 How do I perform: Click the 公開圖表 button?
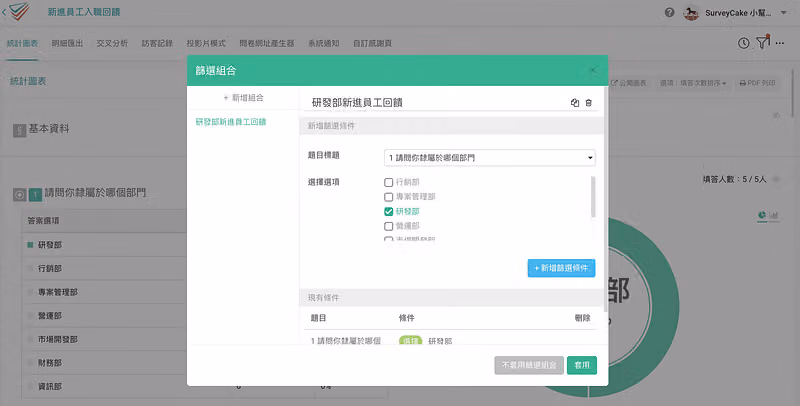pos(629,83)
